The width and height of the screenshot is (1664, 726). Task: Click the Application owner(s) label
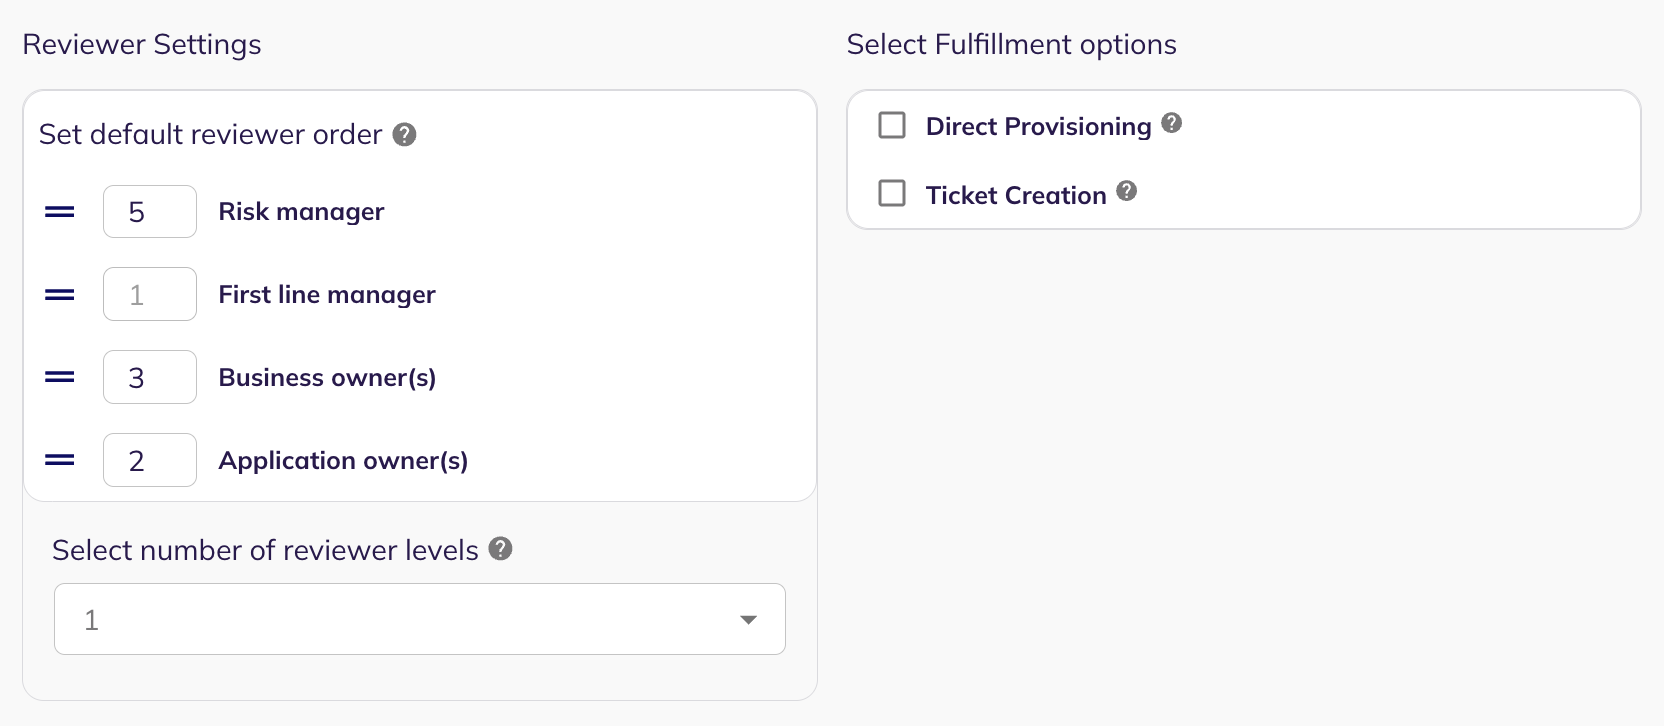[343, 461]
